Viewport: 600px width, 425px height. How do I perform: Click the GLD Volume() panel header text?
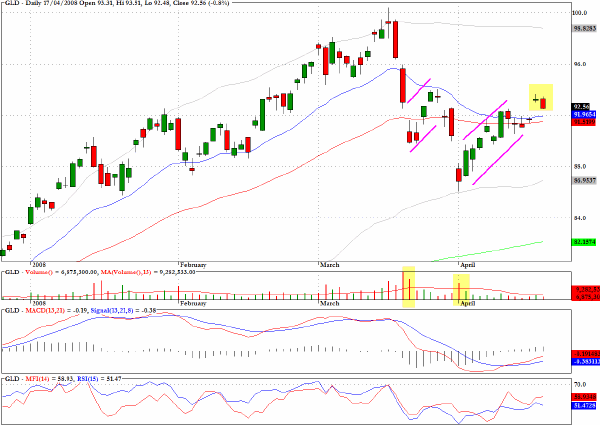point(99,272)
